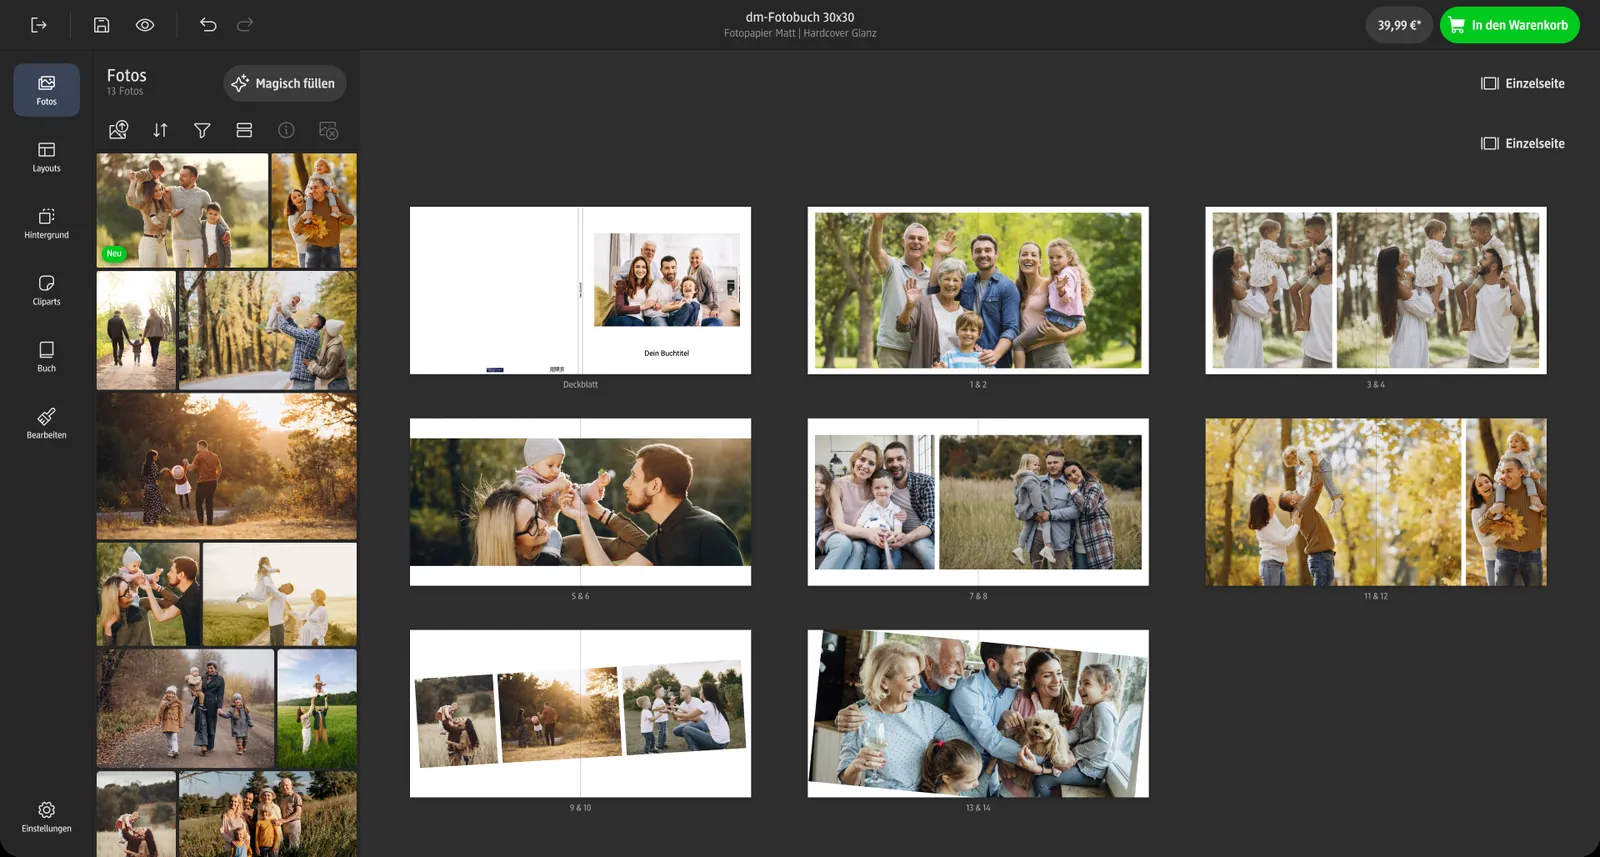Viewport: 1600px width, 857px height.
Task: Select spread pages 13 & 14
Action: pos(978,713)
